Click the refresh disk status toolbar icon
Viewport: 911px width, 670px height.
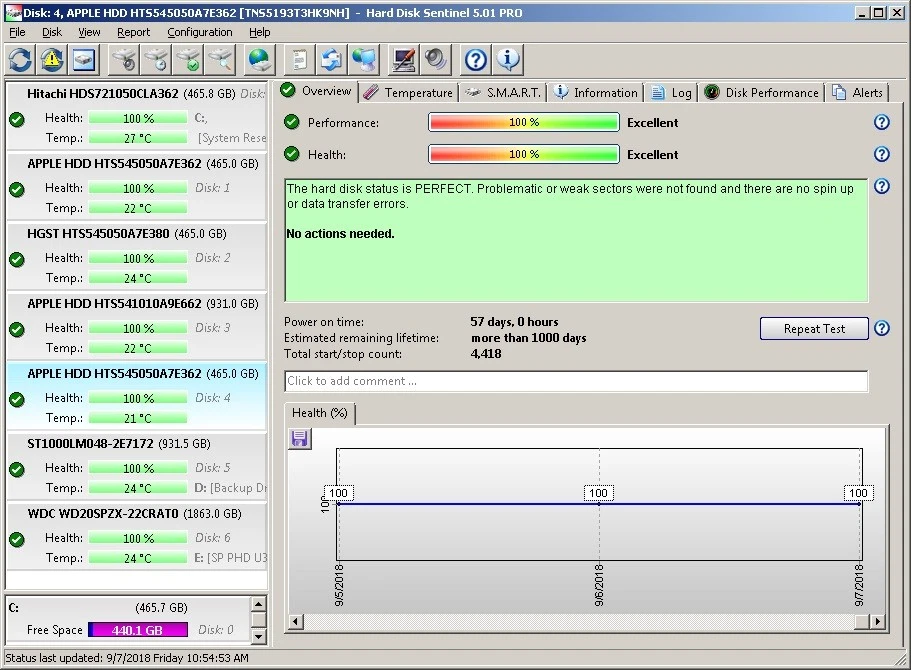point(21,60)
